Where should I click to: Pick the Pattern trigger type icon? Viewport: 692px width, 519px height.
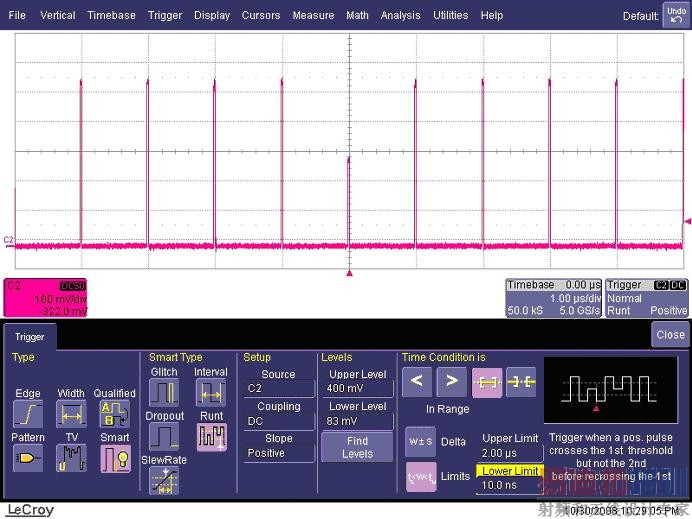pos(28,457)
